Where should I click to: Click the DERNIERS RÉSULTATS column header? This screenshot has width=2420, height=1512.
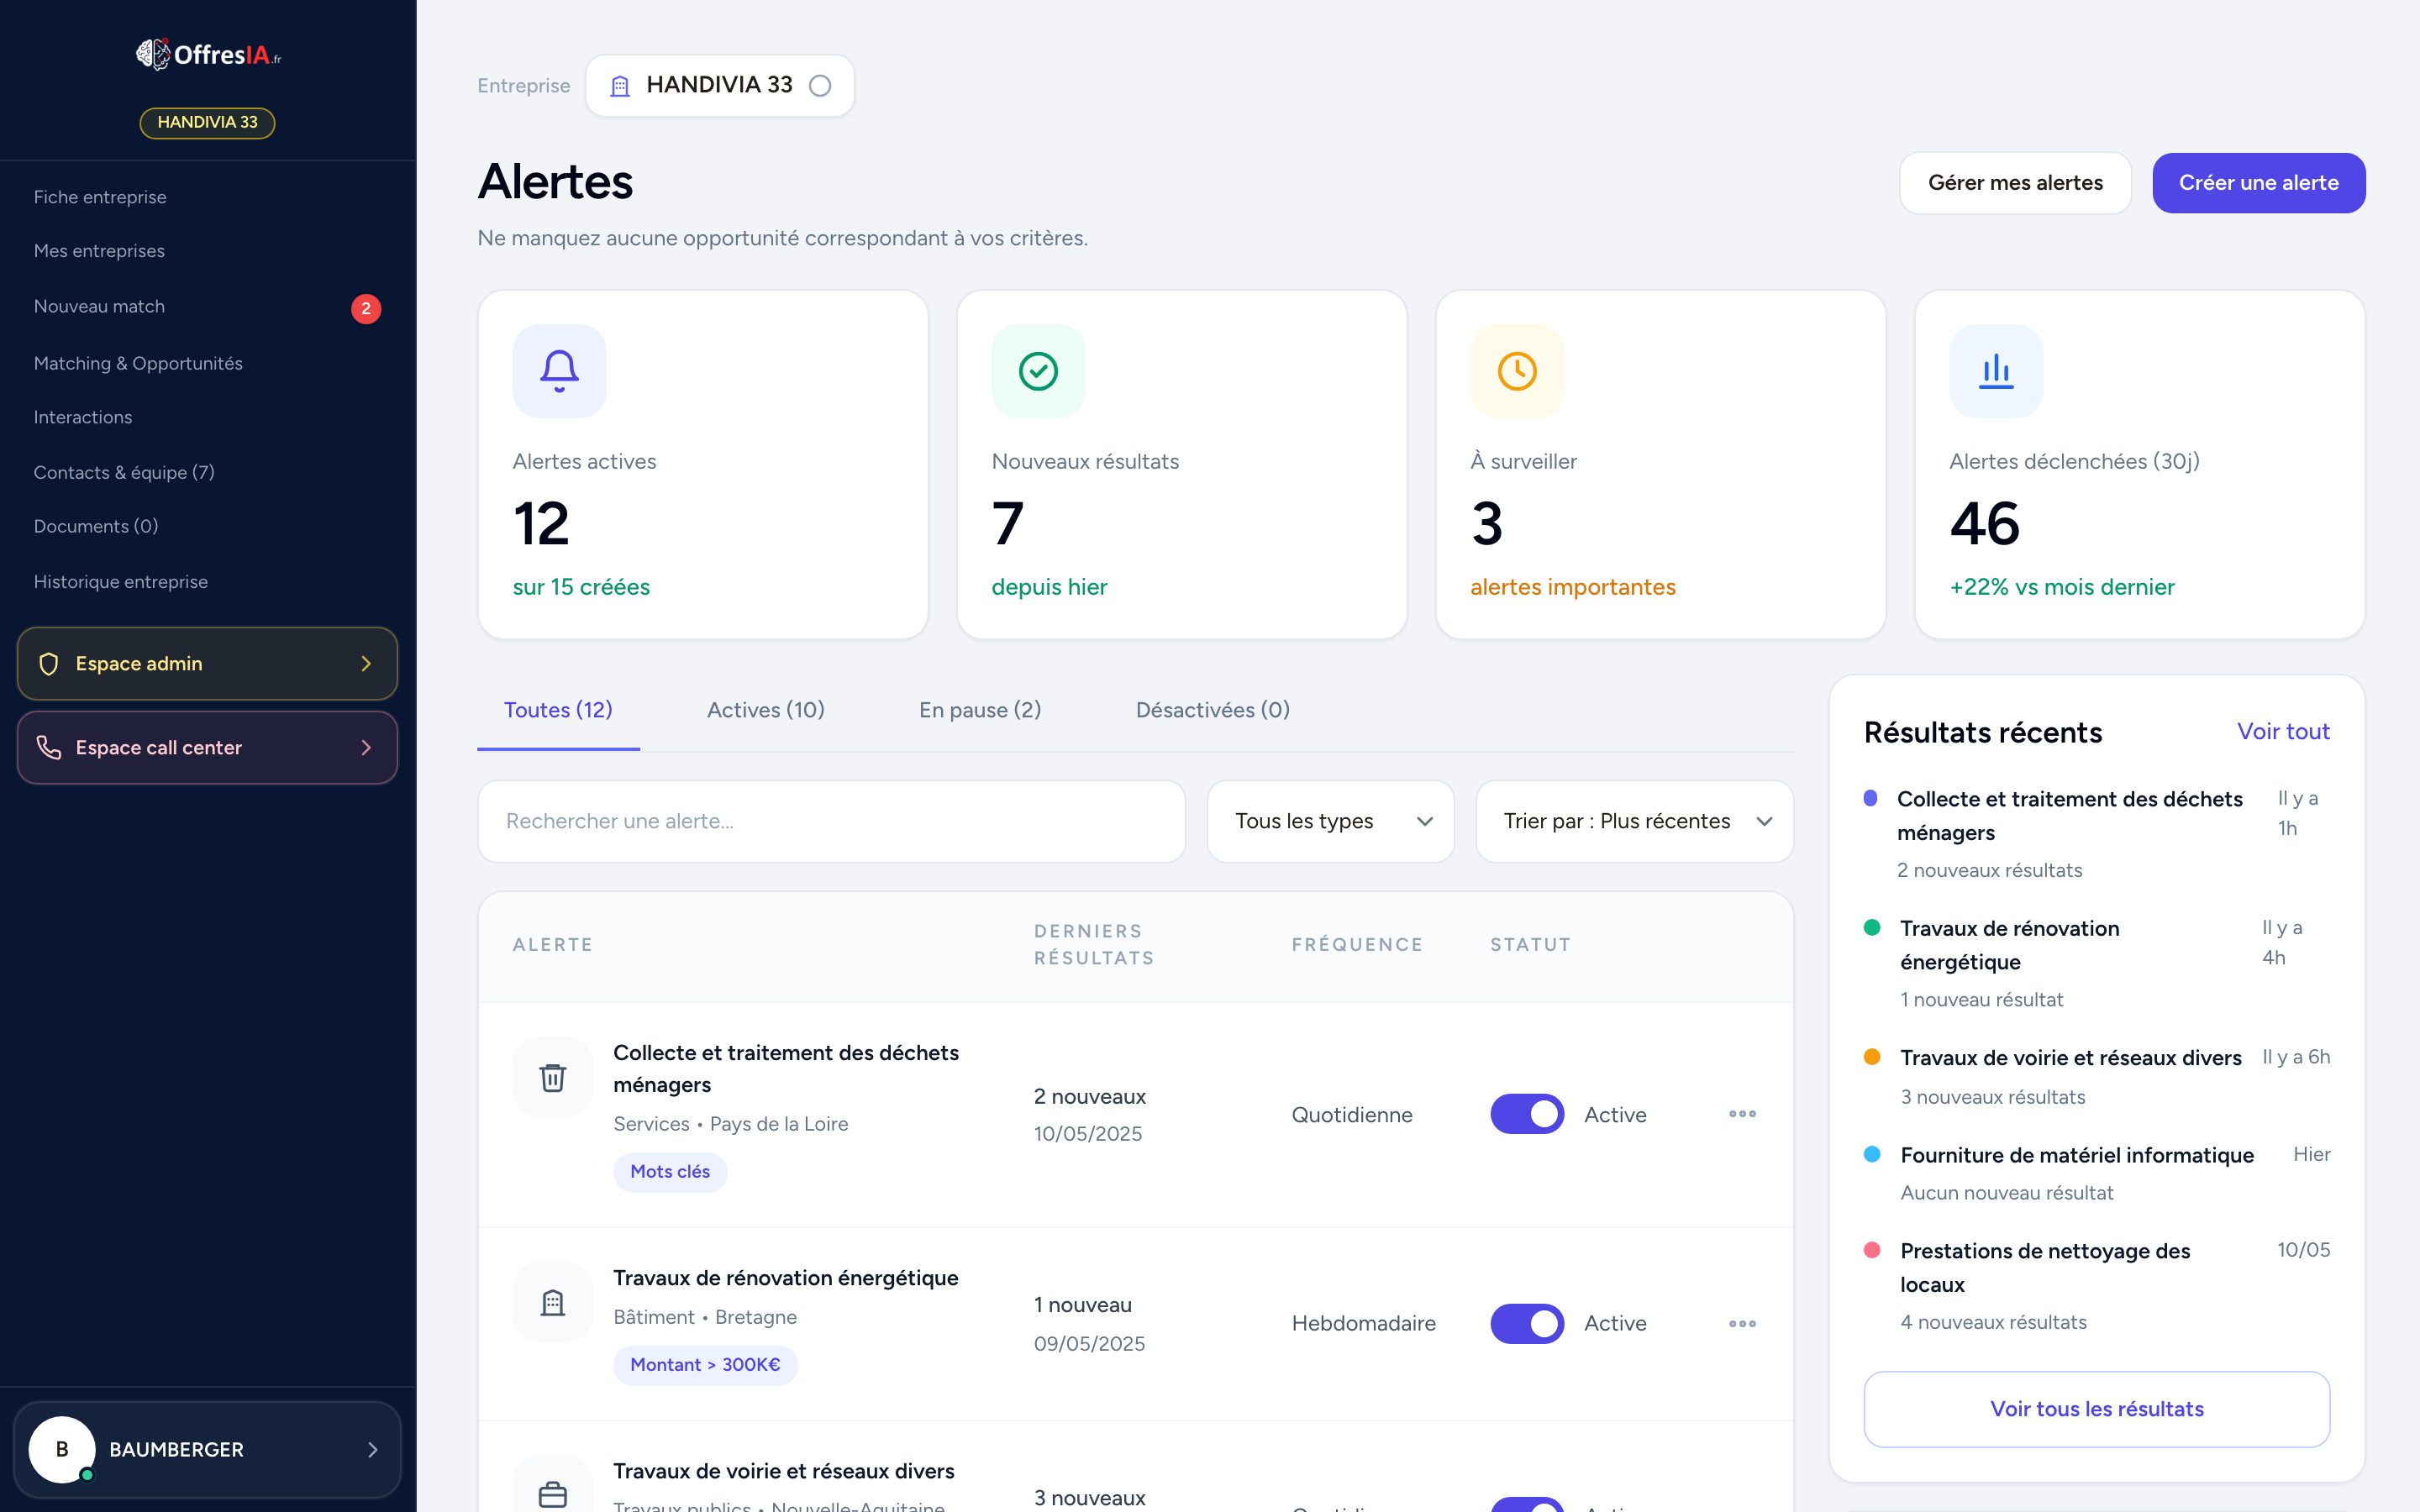(1094, 944)
